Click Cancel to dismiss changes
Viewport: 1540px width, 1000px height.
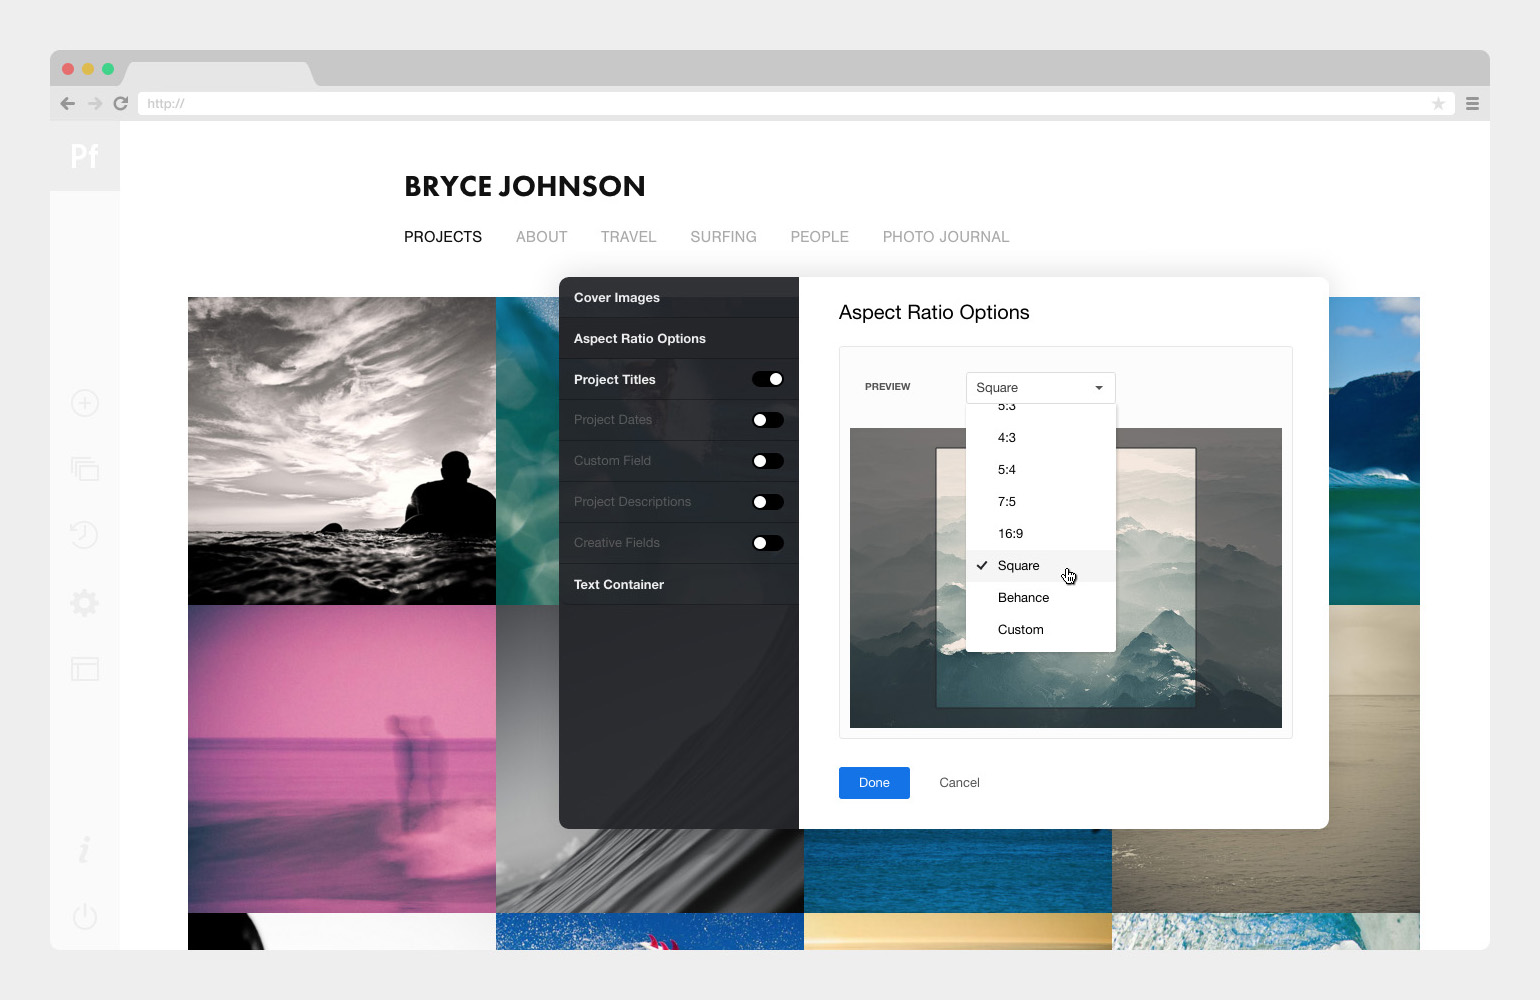click(959, 782)
